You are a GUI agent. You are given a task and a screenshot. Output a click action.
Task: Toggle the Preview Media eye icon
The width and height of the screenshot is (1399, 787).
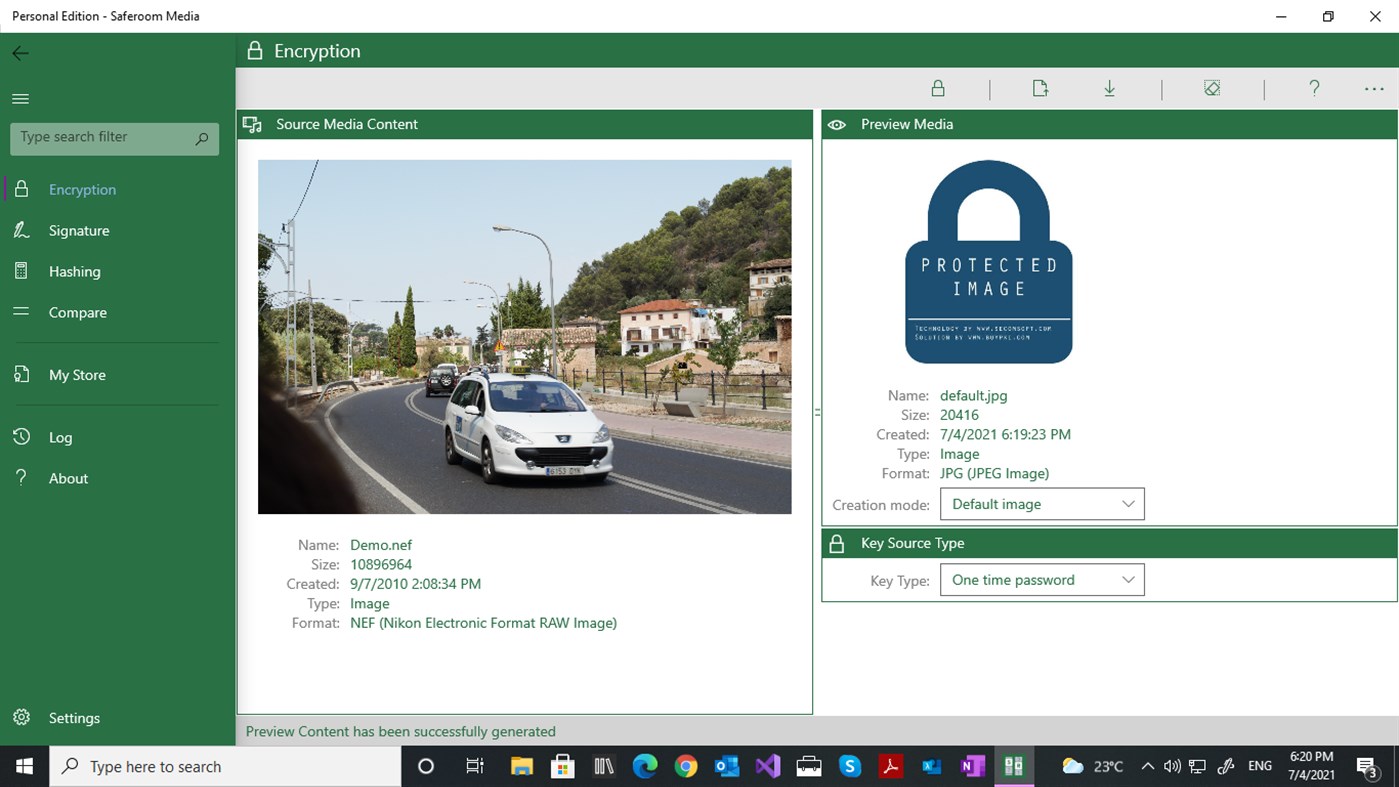pyautogui.click(x=836, y=124)
